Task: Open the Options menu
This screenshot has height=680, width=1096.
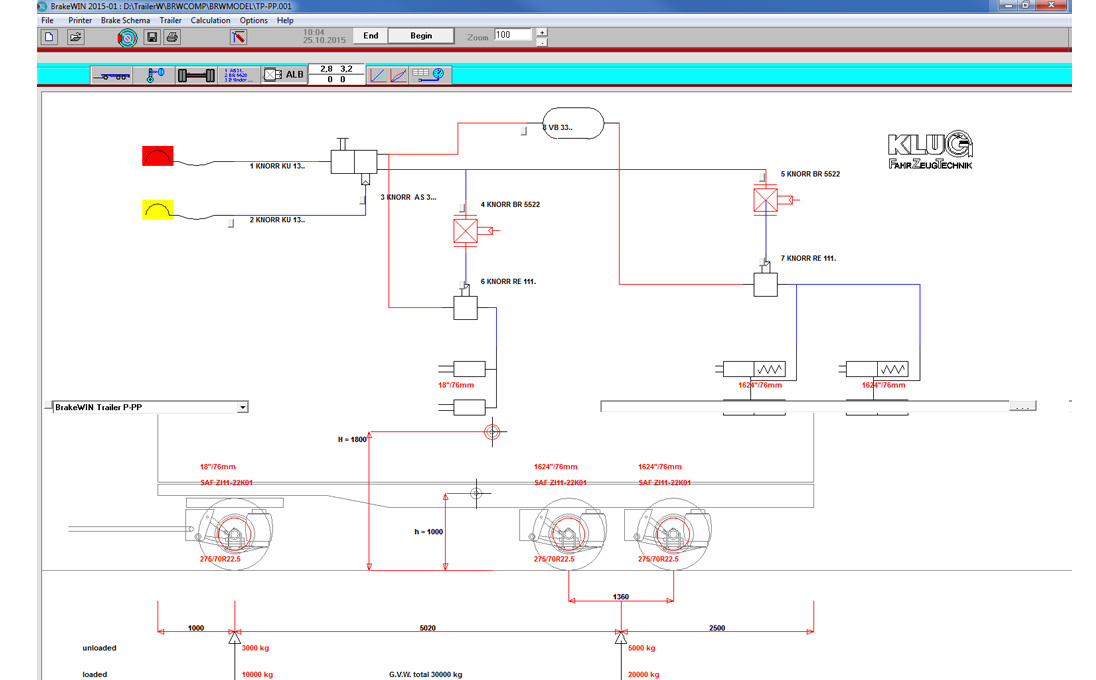Action: click(x=254, y=20)
